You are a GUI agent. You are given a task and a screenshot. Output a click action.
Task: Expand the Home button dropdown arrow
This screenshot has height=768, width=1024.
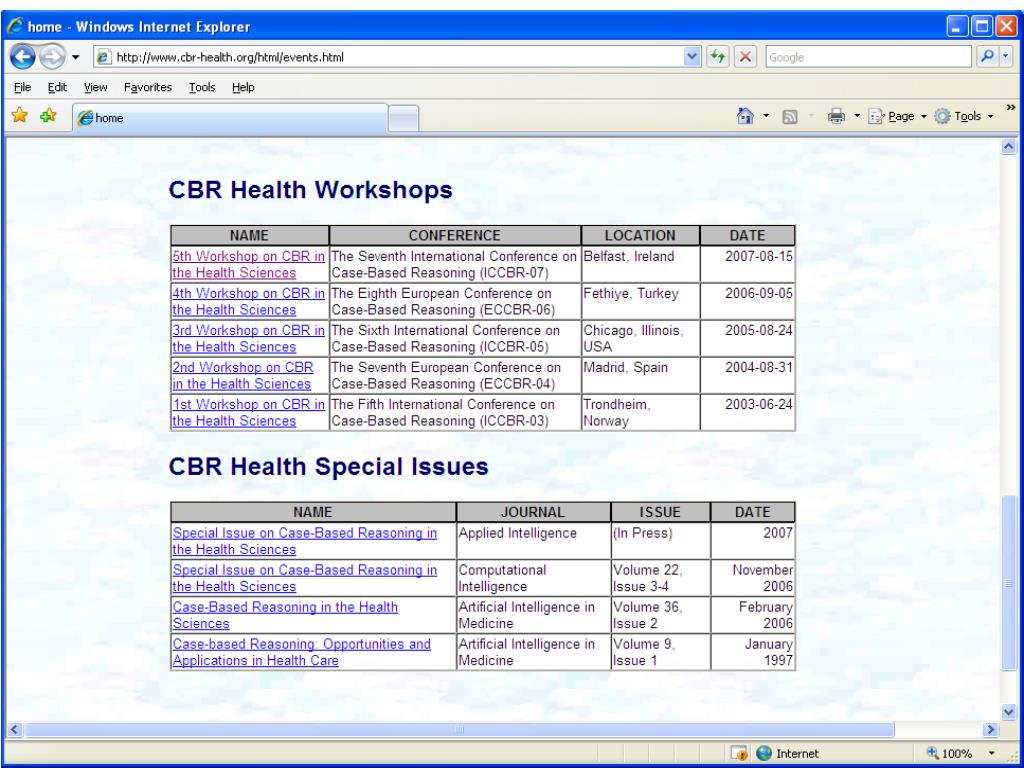coord(766,117)
